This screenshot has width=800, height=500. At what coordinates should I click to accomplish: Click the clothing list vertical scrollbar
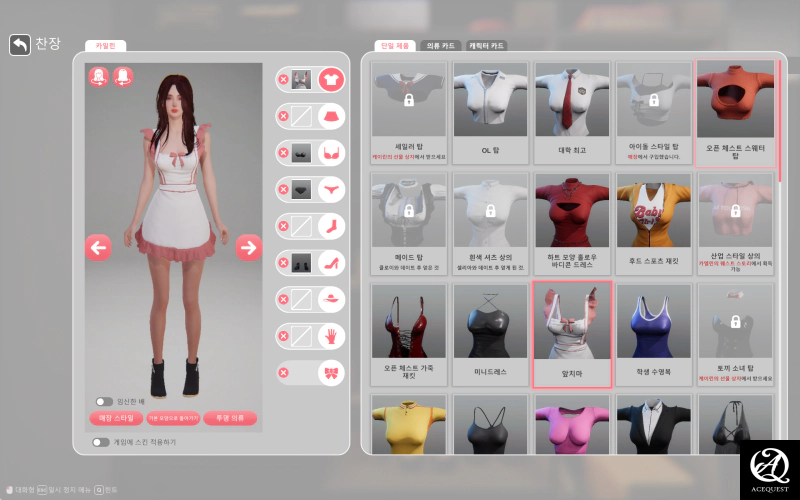[x=779, y=120]
